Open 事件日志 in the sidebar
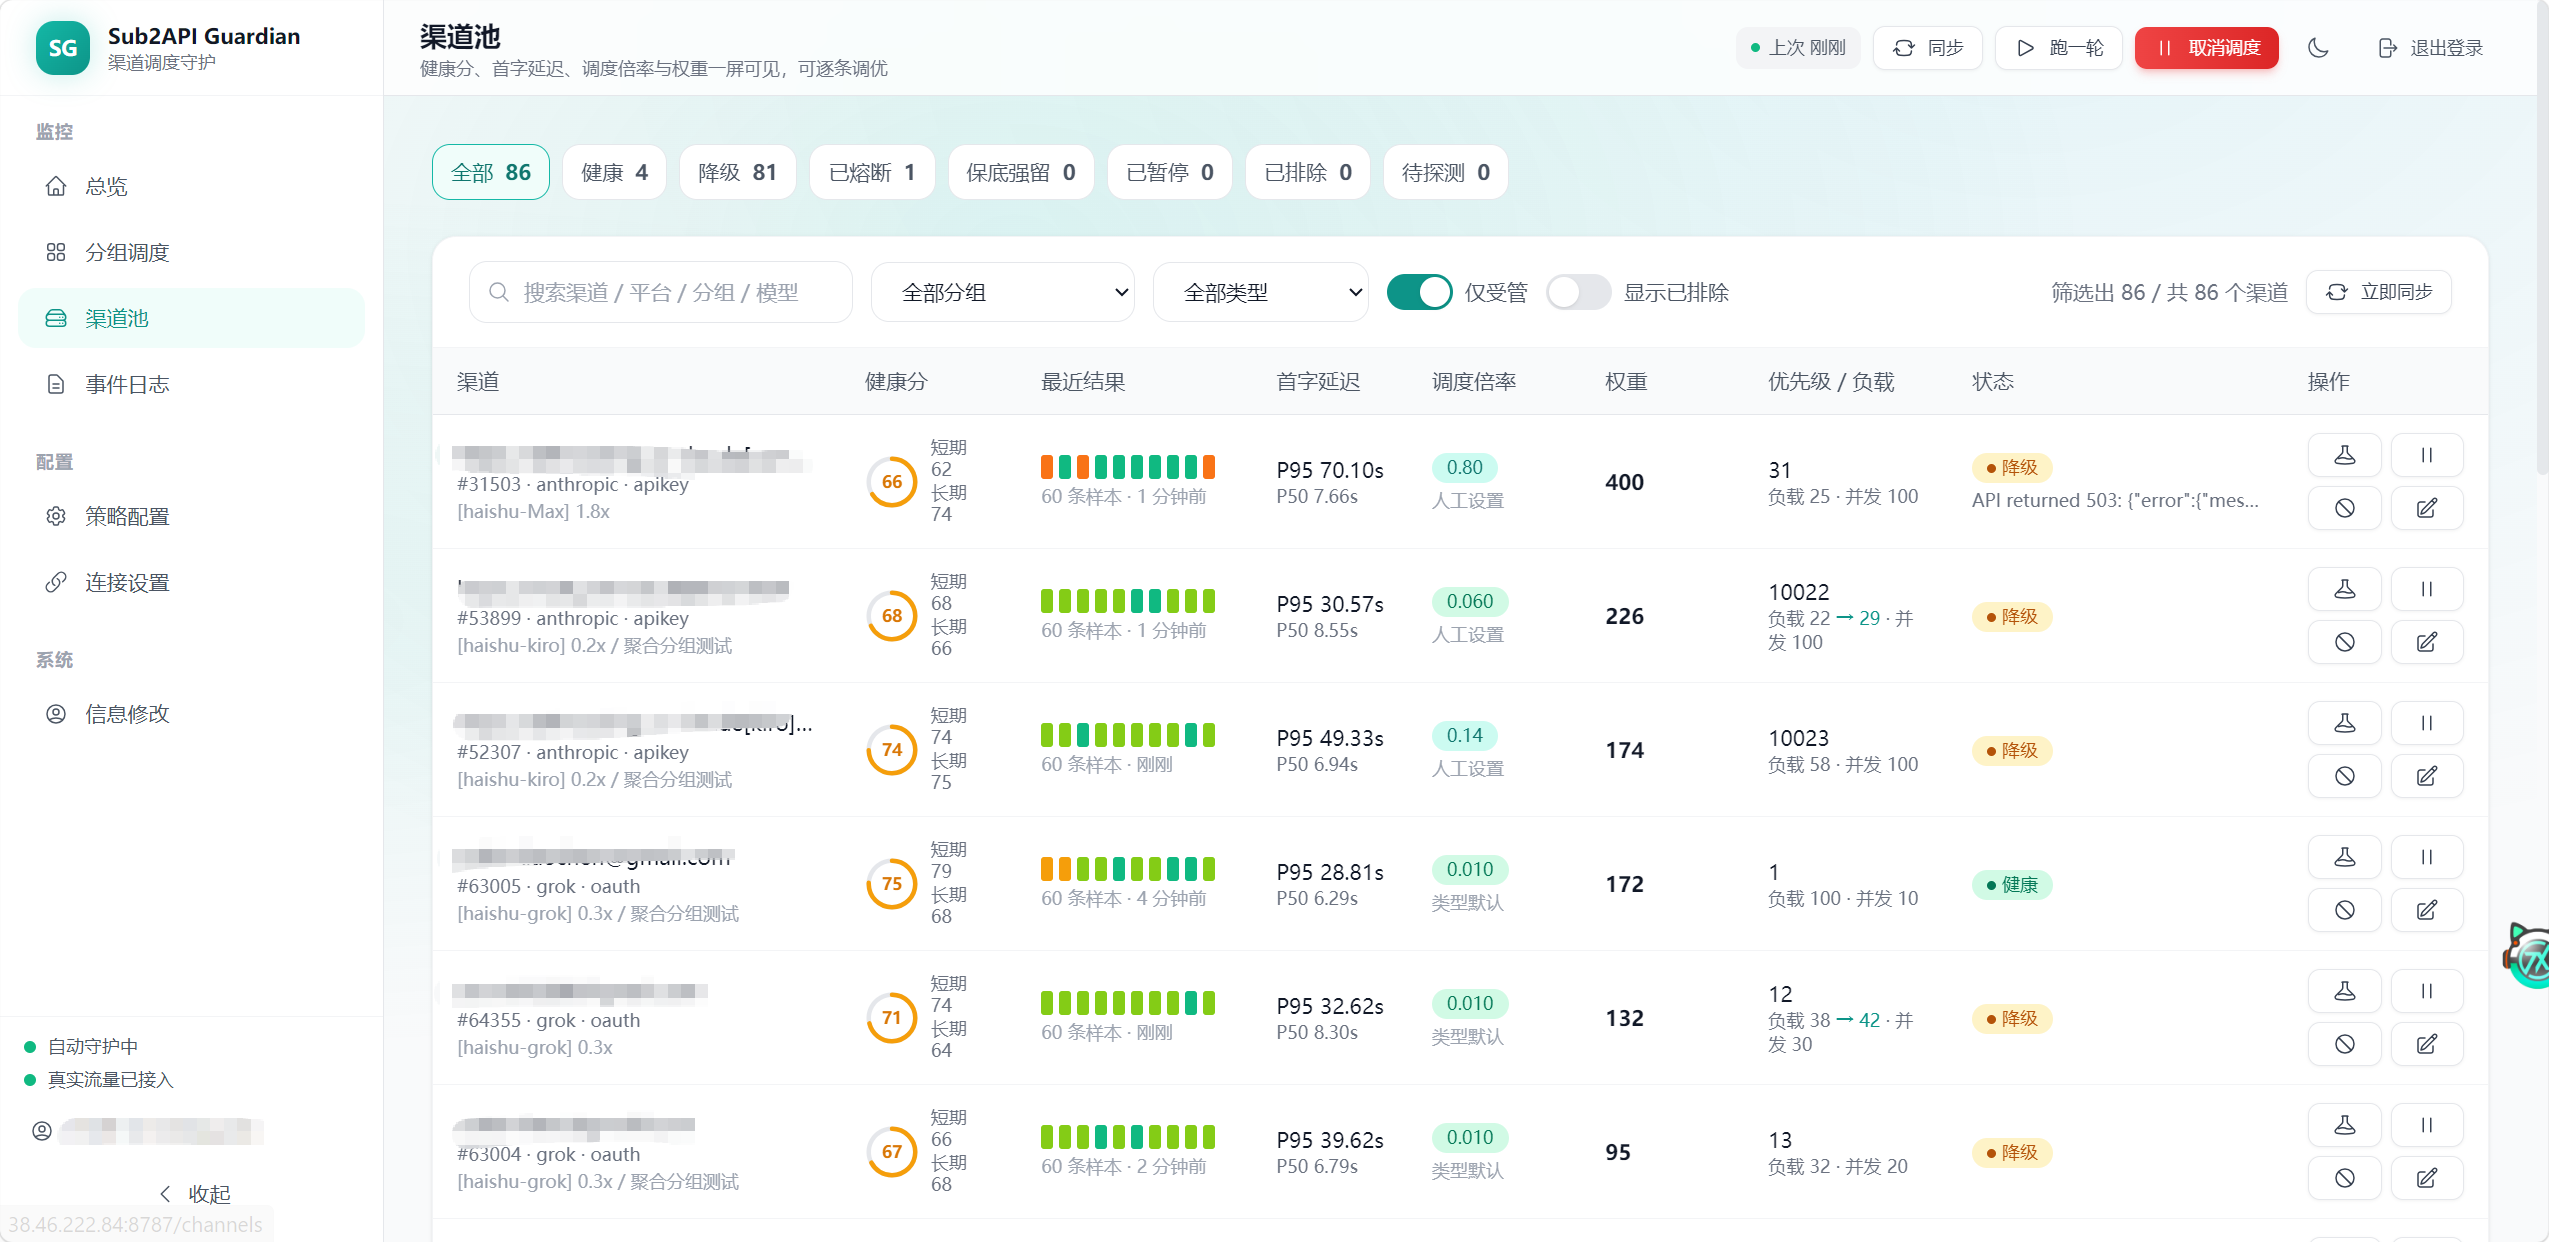Screen dimensions: 2549x1242 pyautogui.click(x=191, y=384)
